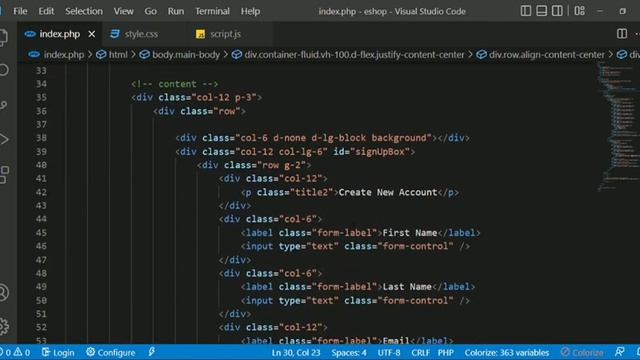The width and height of the screenshot is (640, 360).
Task: Switch to the script.js tab
Action: (225, 34)
